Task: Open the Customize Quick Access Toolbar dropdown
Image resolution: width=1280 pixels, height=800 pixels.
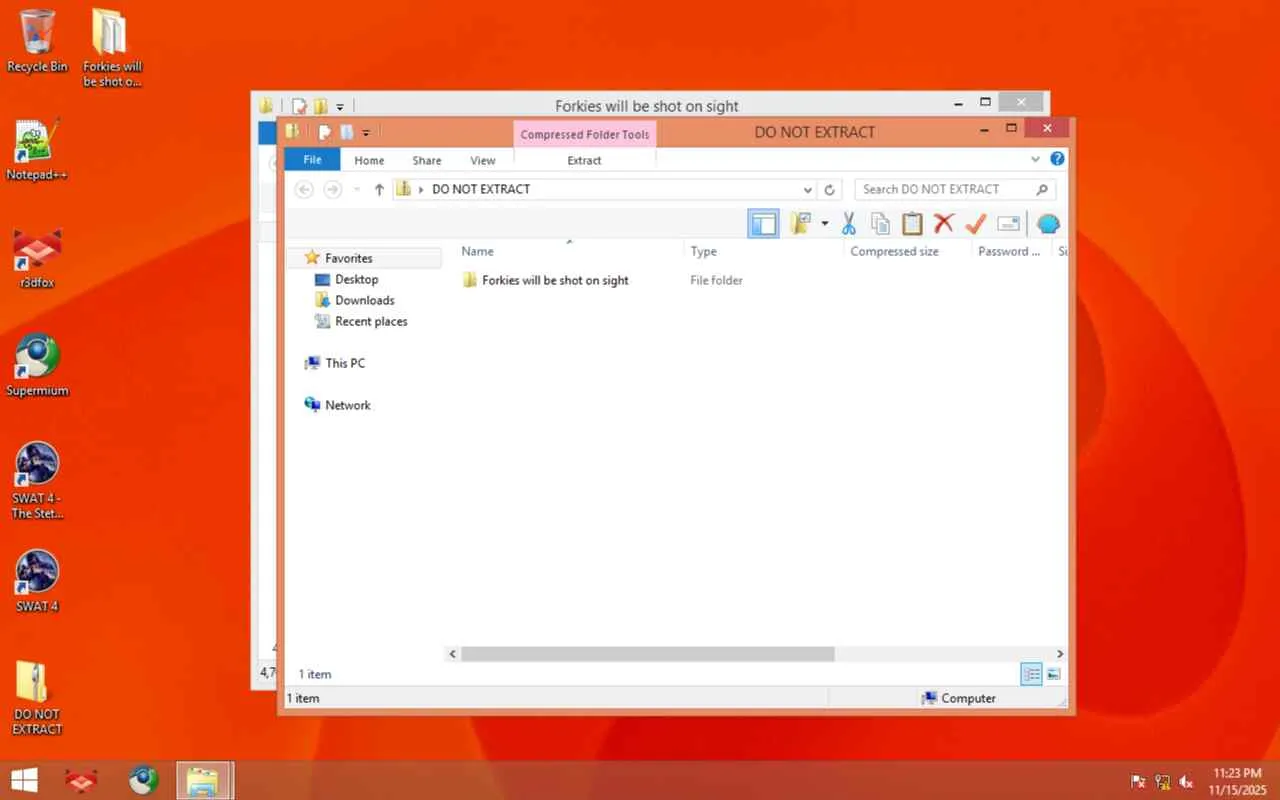Action: (x=366, y=133)
